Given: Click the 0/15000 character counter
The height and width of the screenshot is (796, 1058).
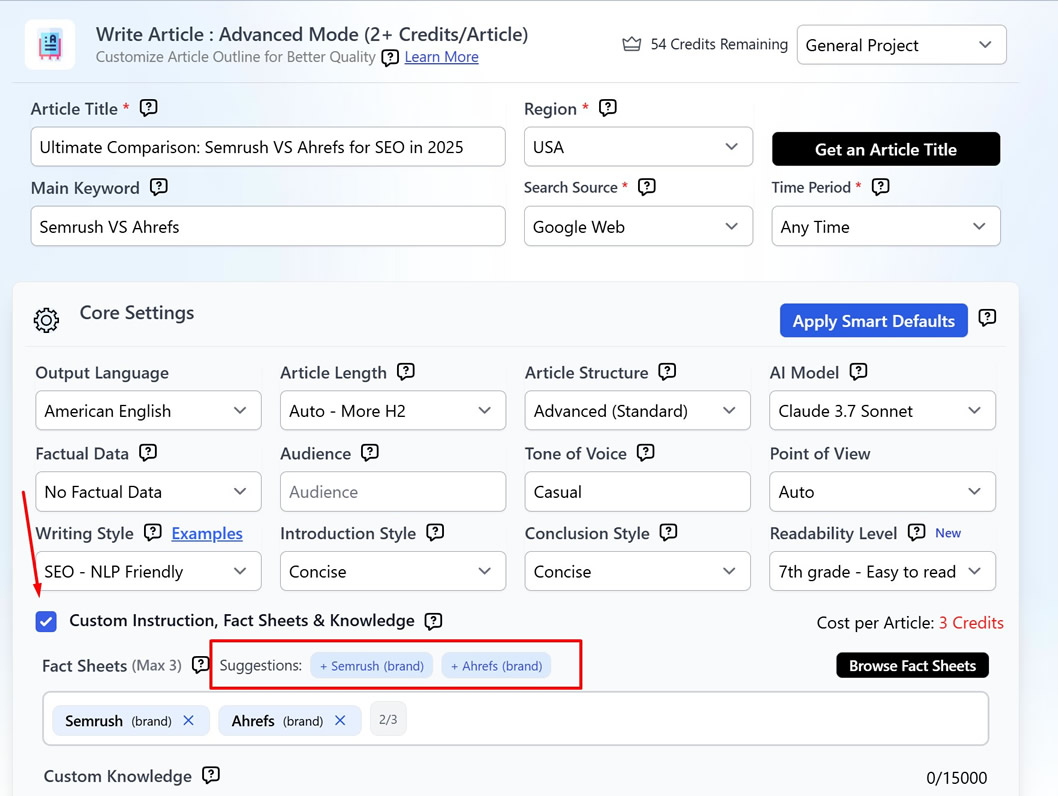Looking at the screenshot, I should pyautogui.click(x=956, y=778).
